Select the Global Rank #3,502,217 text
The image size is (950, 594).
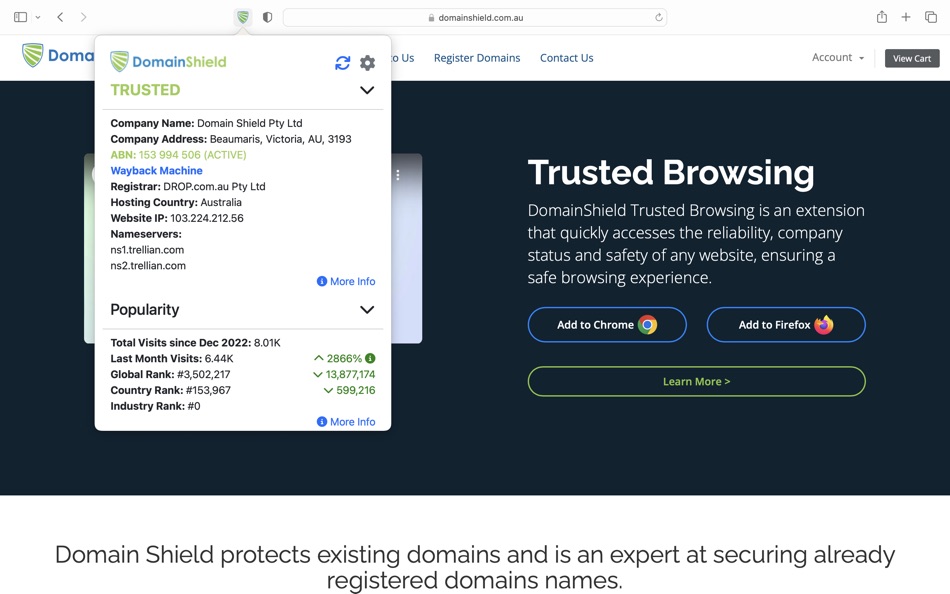pyautogui.click(x=170, y=375)
